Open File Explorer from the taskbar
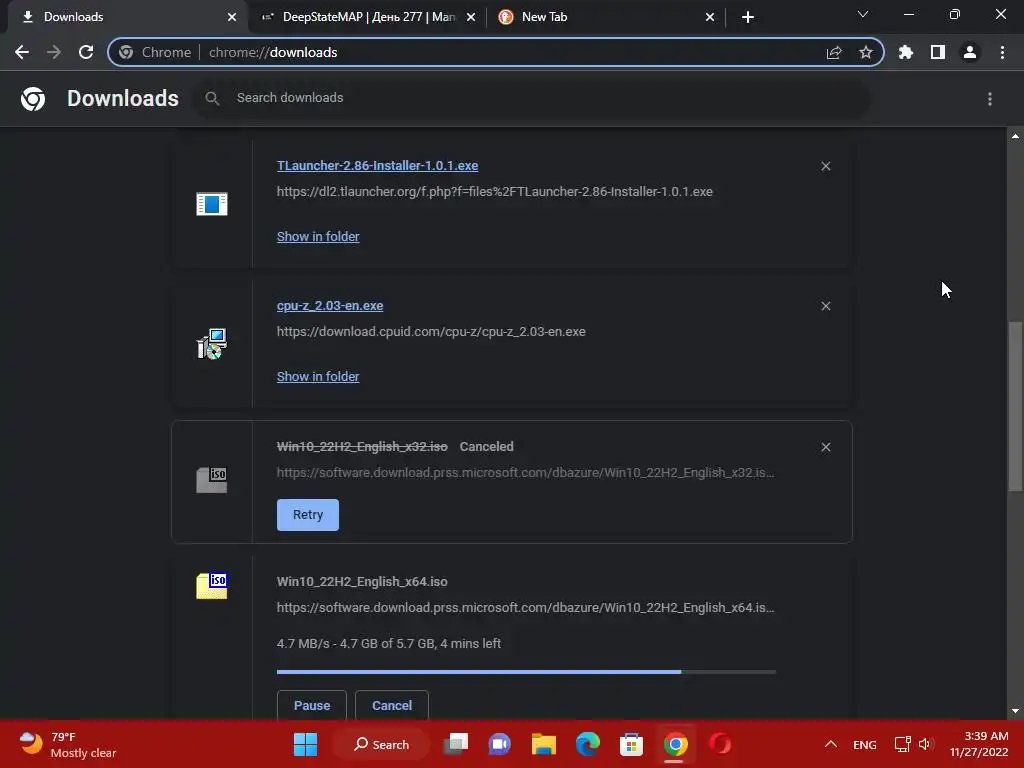1024x768 pixels. (543, 744)
